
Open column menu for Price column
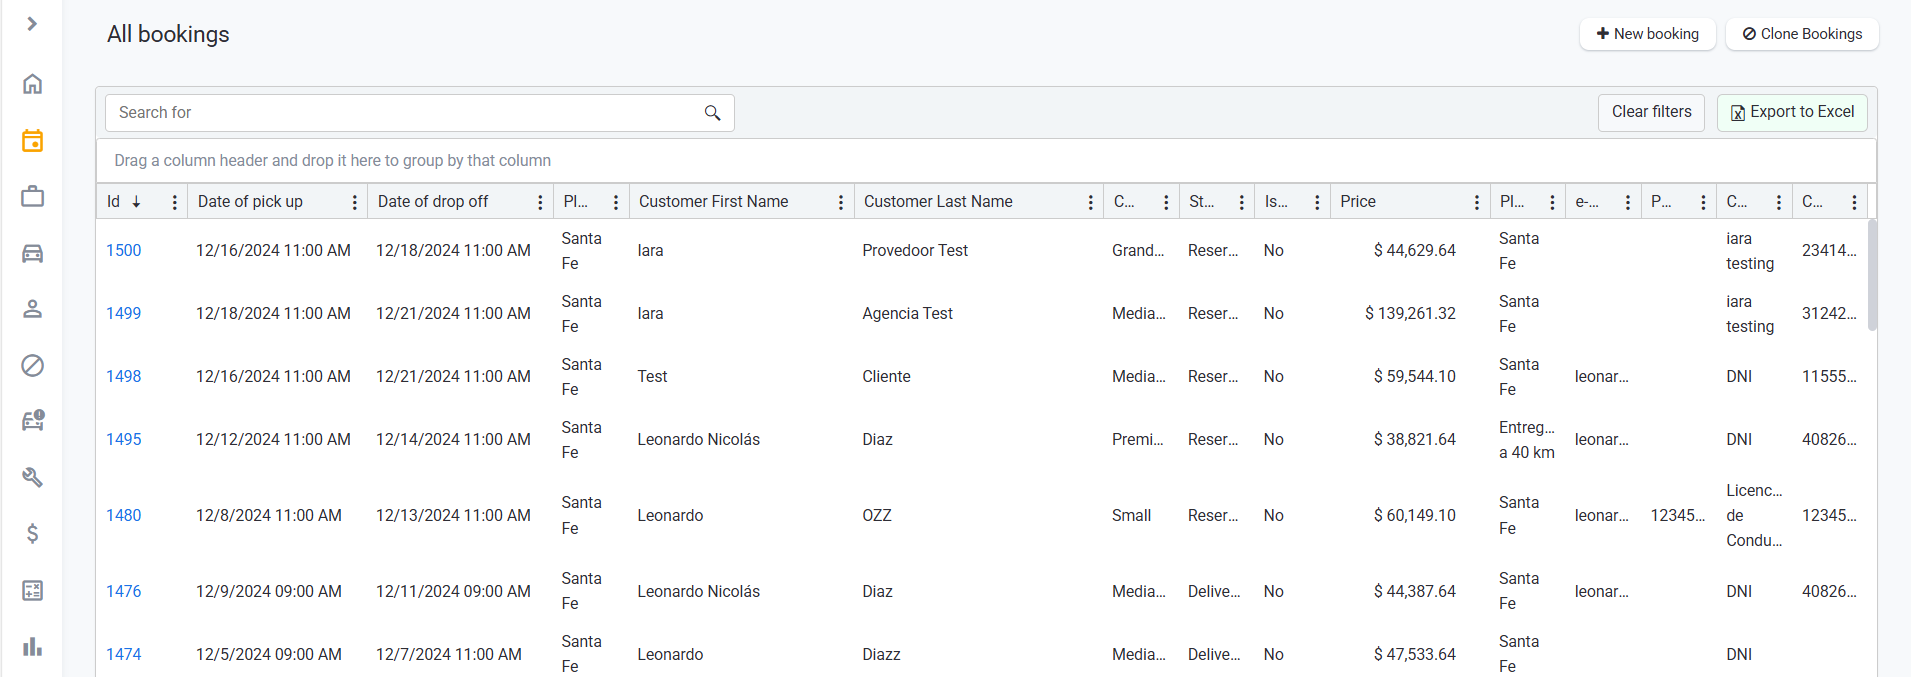pos(1476,202)
